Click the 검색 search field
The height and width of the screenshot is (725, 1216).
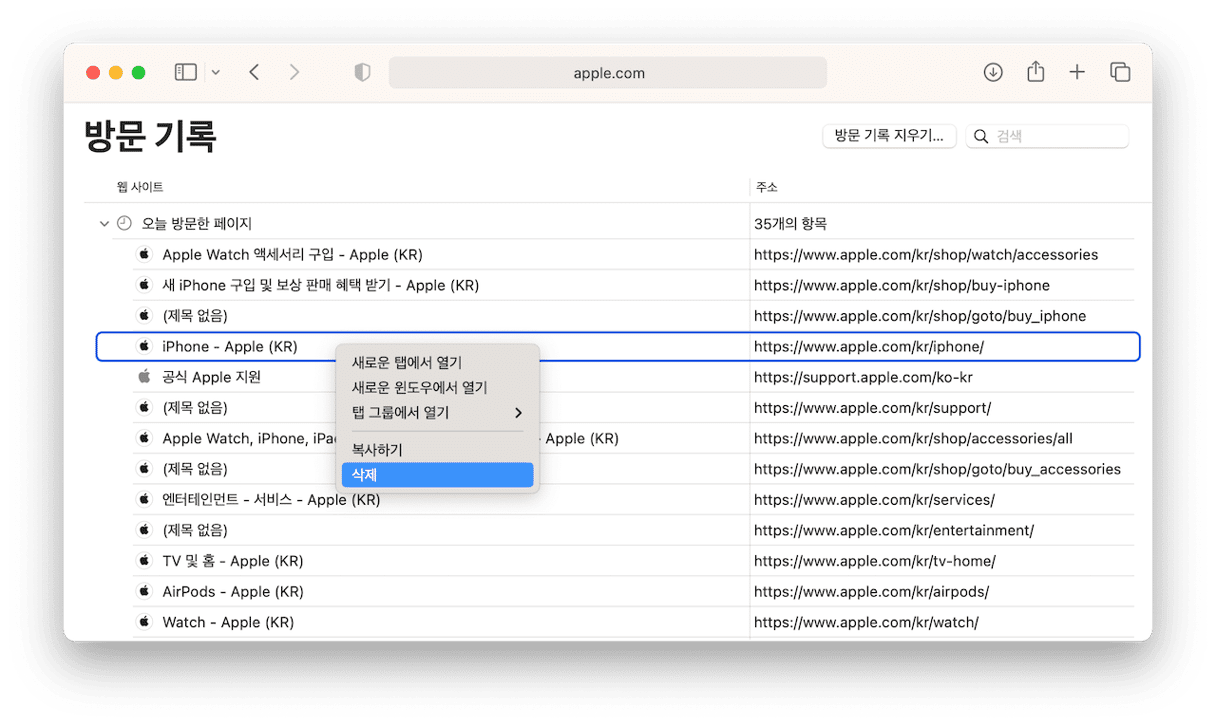tap(1047, 136)
